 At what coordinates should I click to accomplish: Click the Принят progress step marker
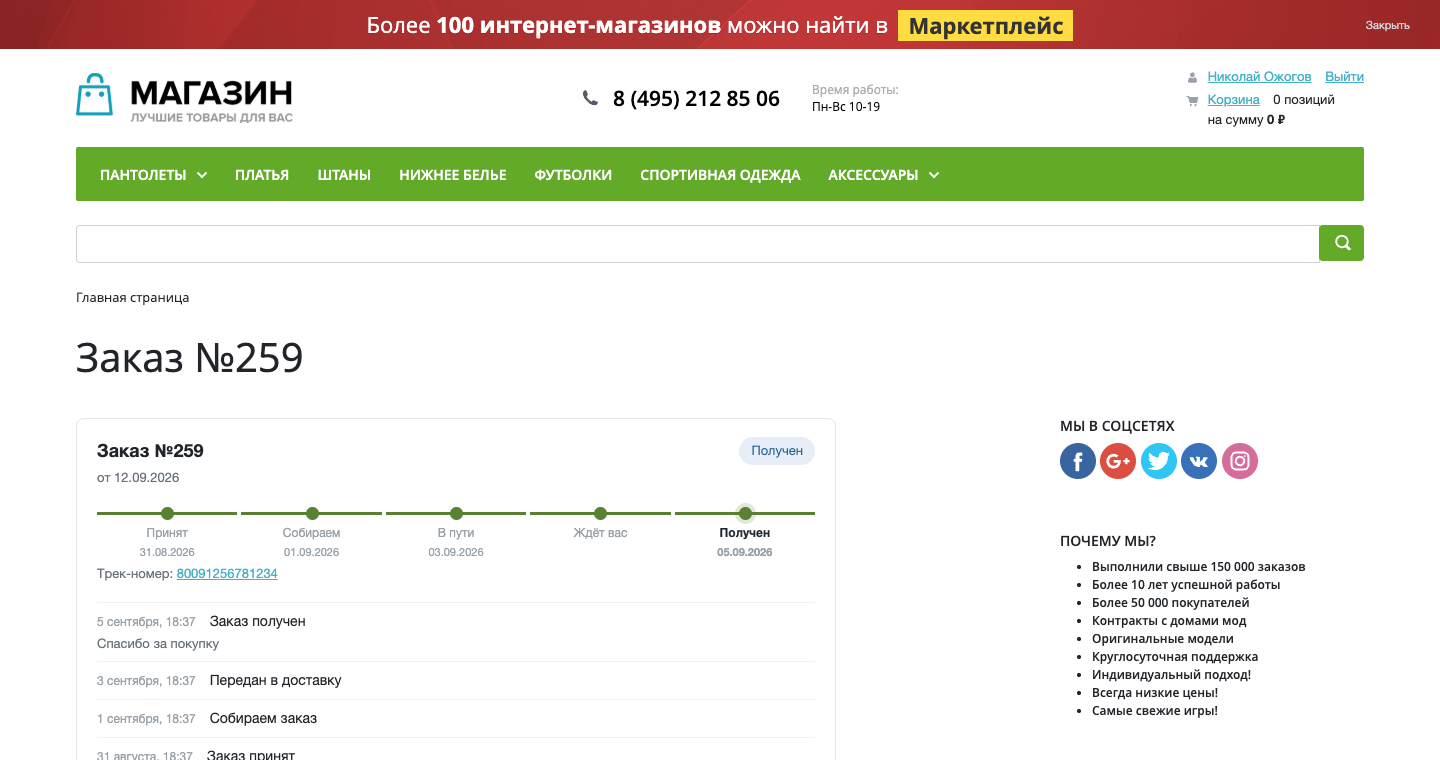pos(167,514)
